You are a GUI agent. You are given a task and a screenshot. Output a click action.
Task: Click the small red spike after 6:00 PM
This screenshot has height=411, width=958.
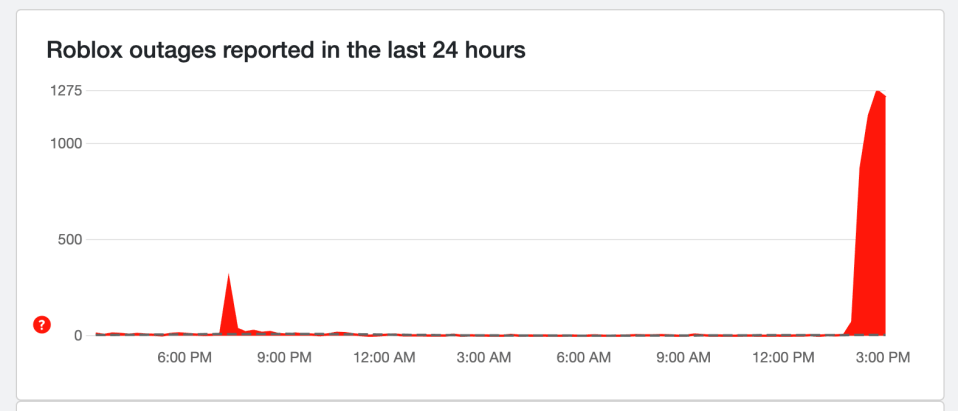(229, 311)
